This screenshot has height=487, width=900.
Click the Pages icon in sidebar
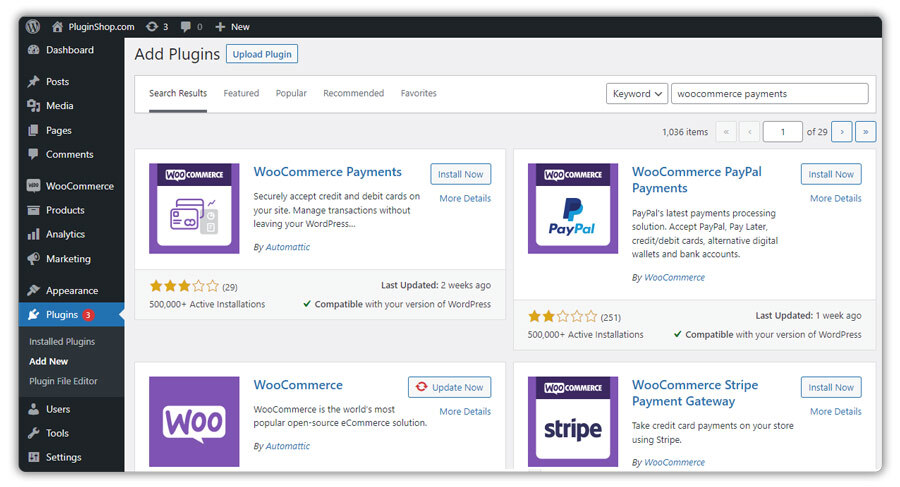coord(33,130)
